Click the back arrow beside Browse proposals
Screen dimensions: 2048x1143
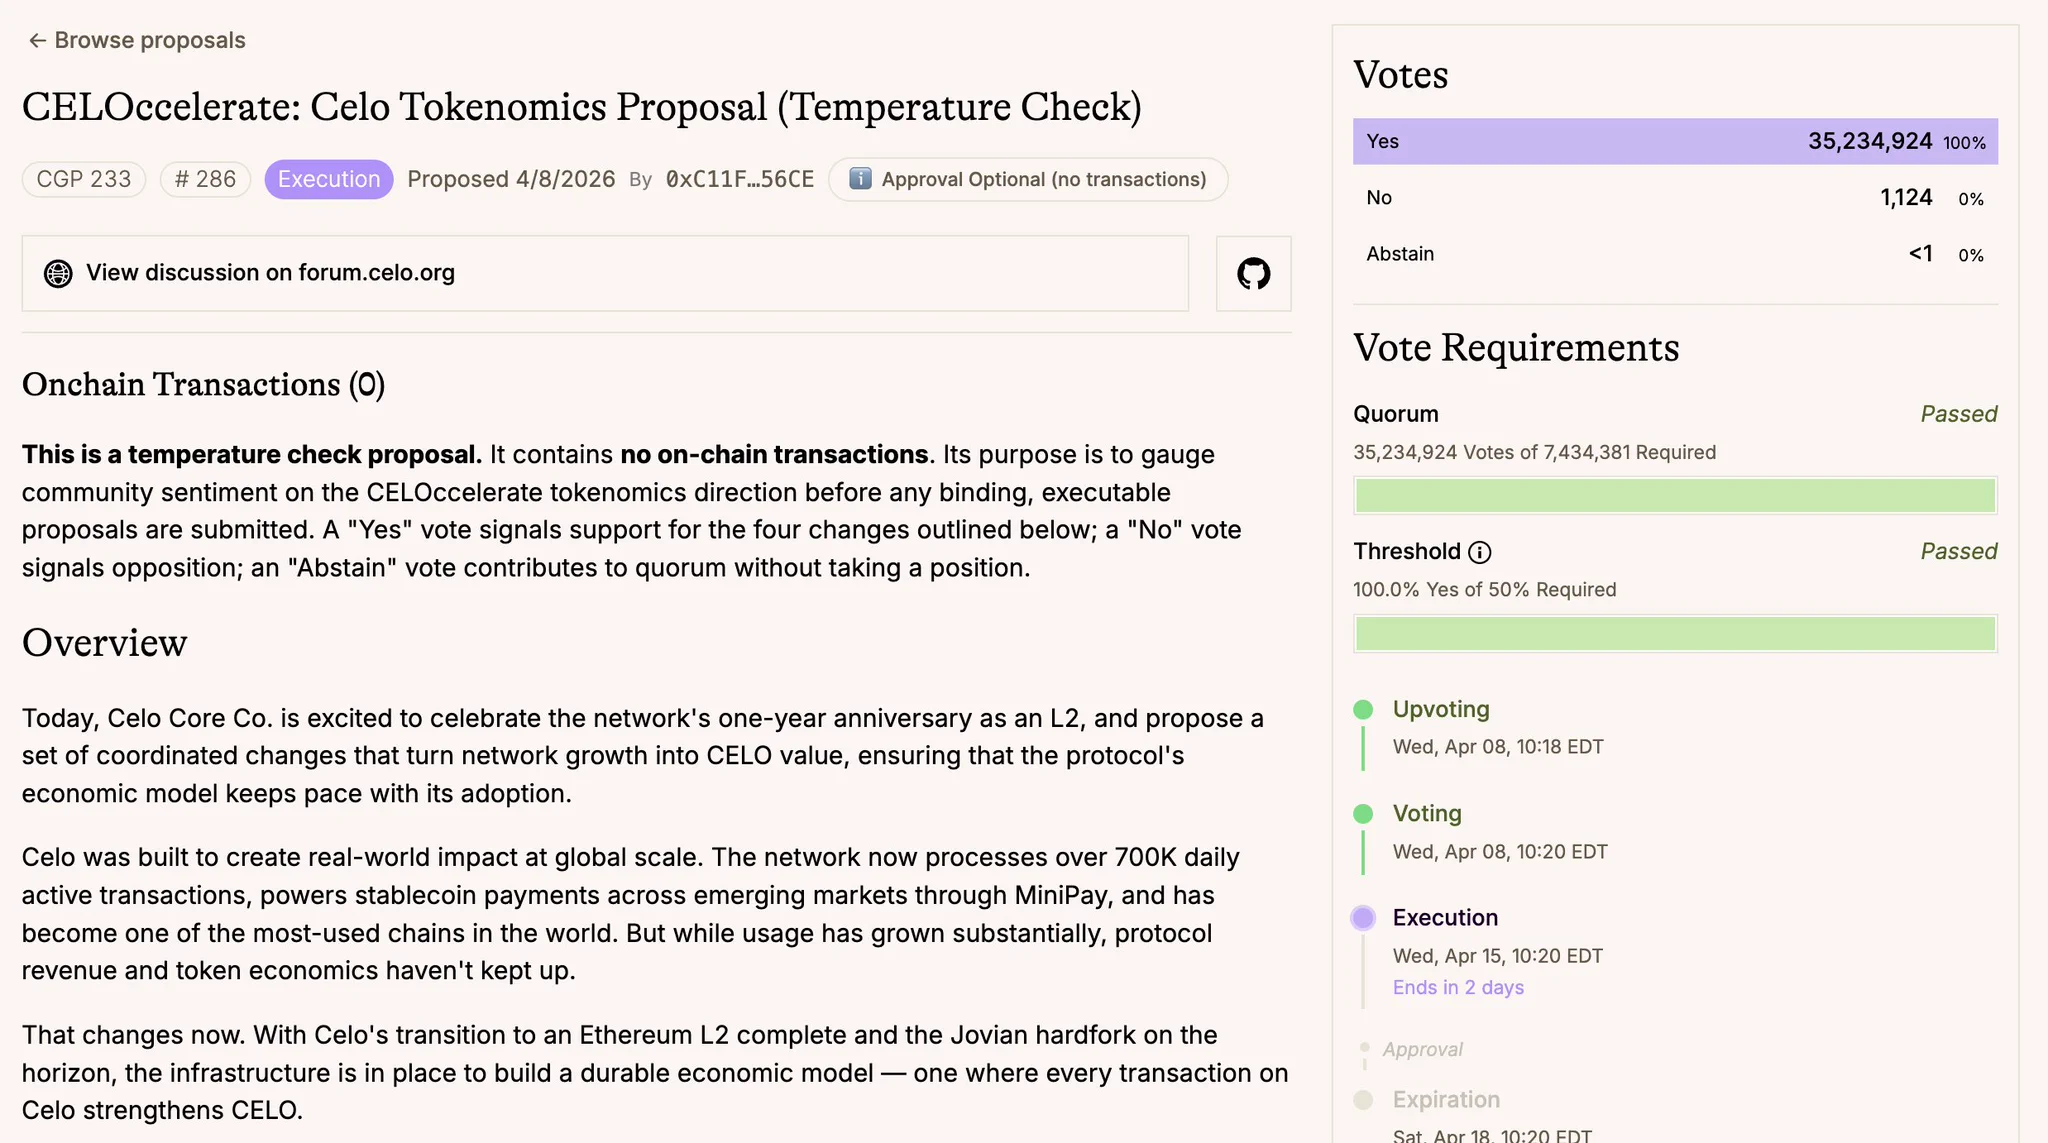pos(37,40)
